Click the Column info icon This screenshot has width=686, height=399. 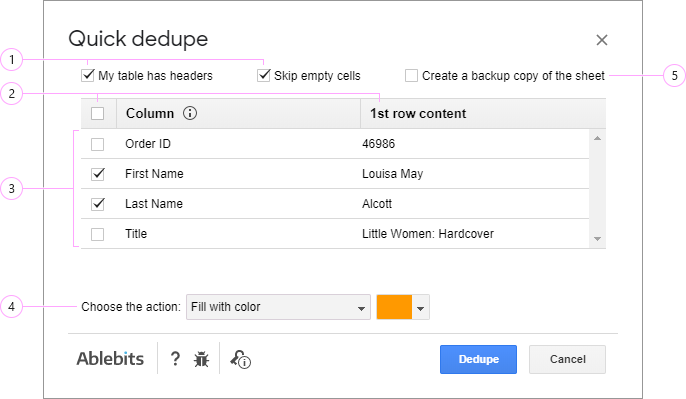[x=190, y=113]
